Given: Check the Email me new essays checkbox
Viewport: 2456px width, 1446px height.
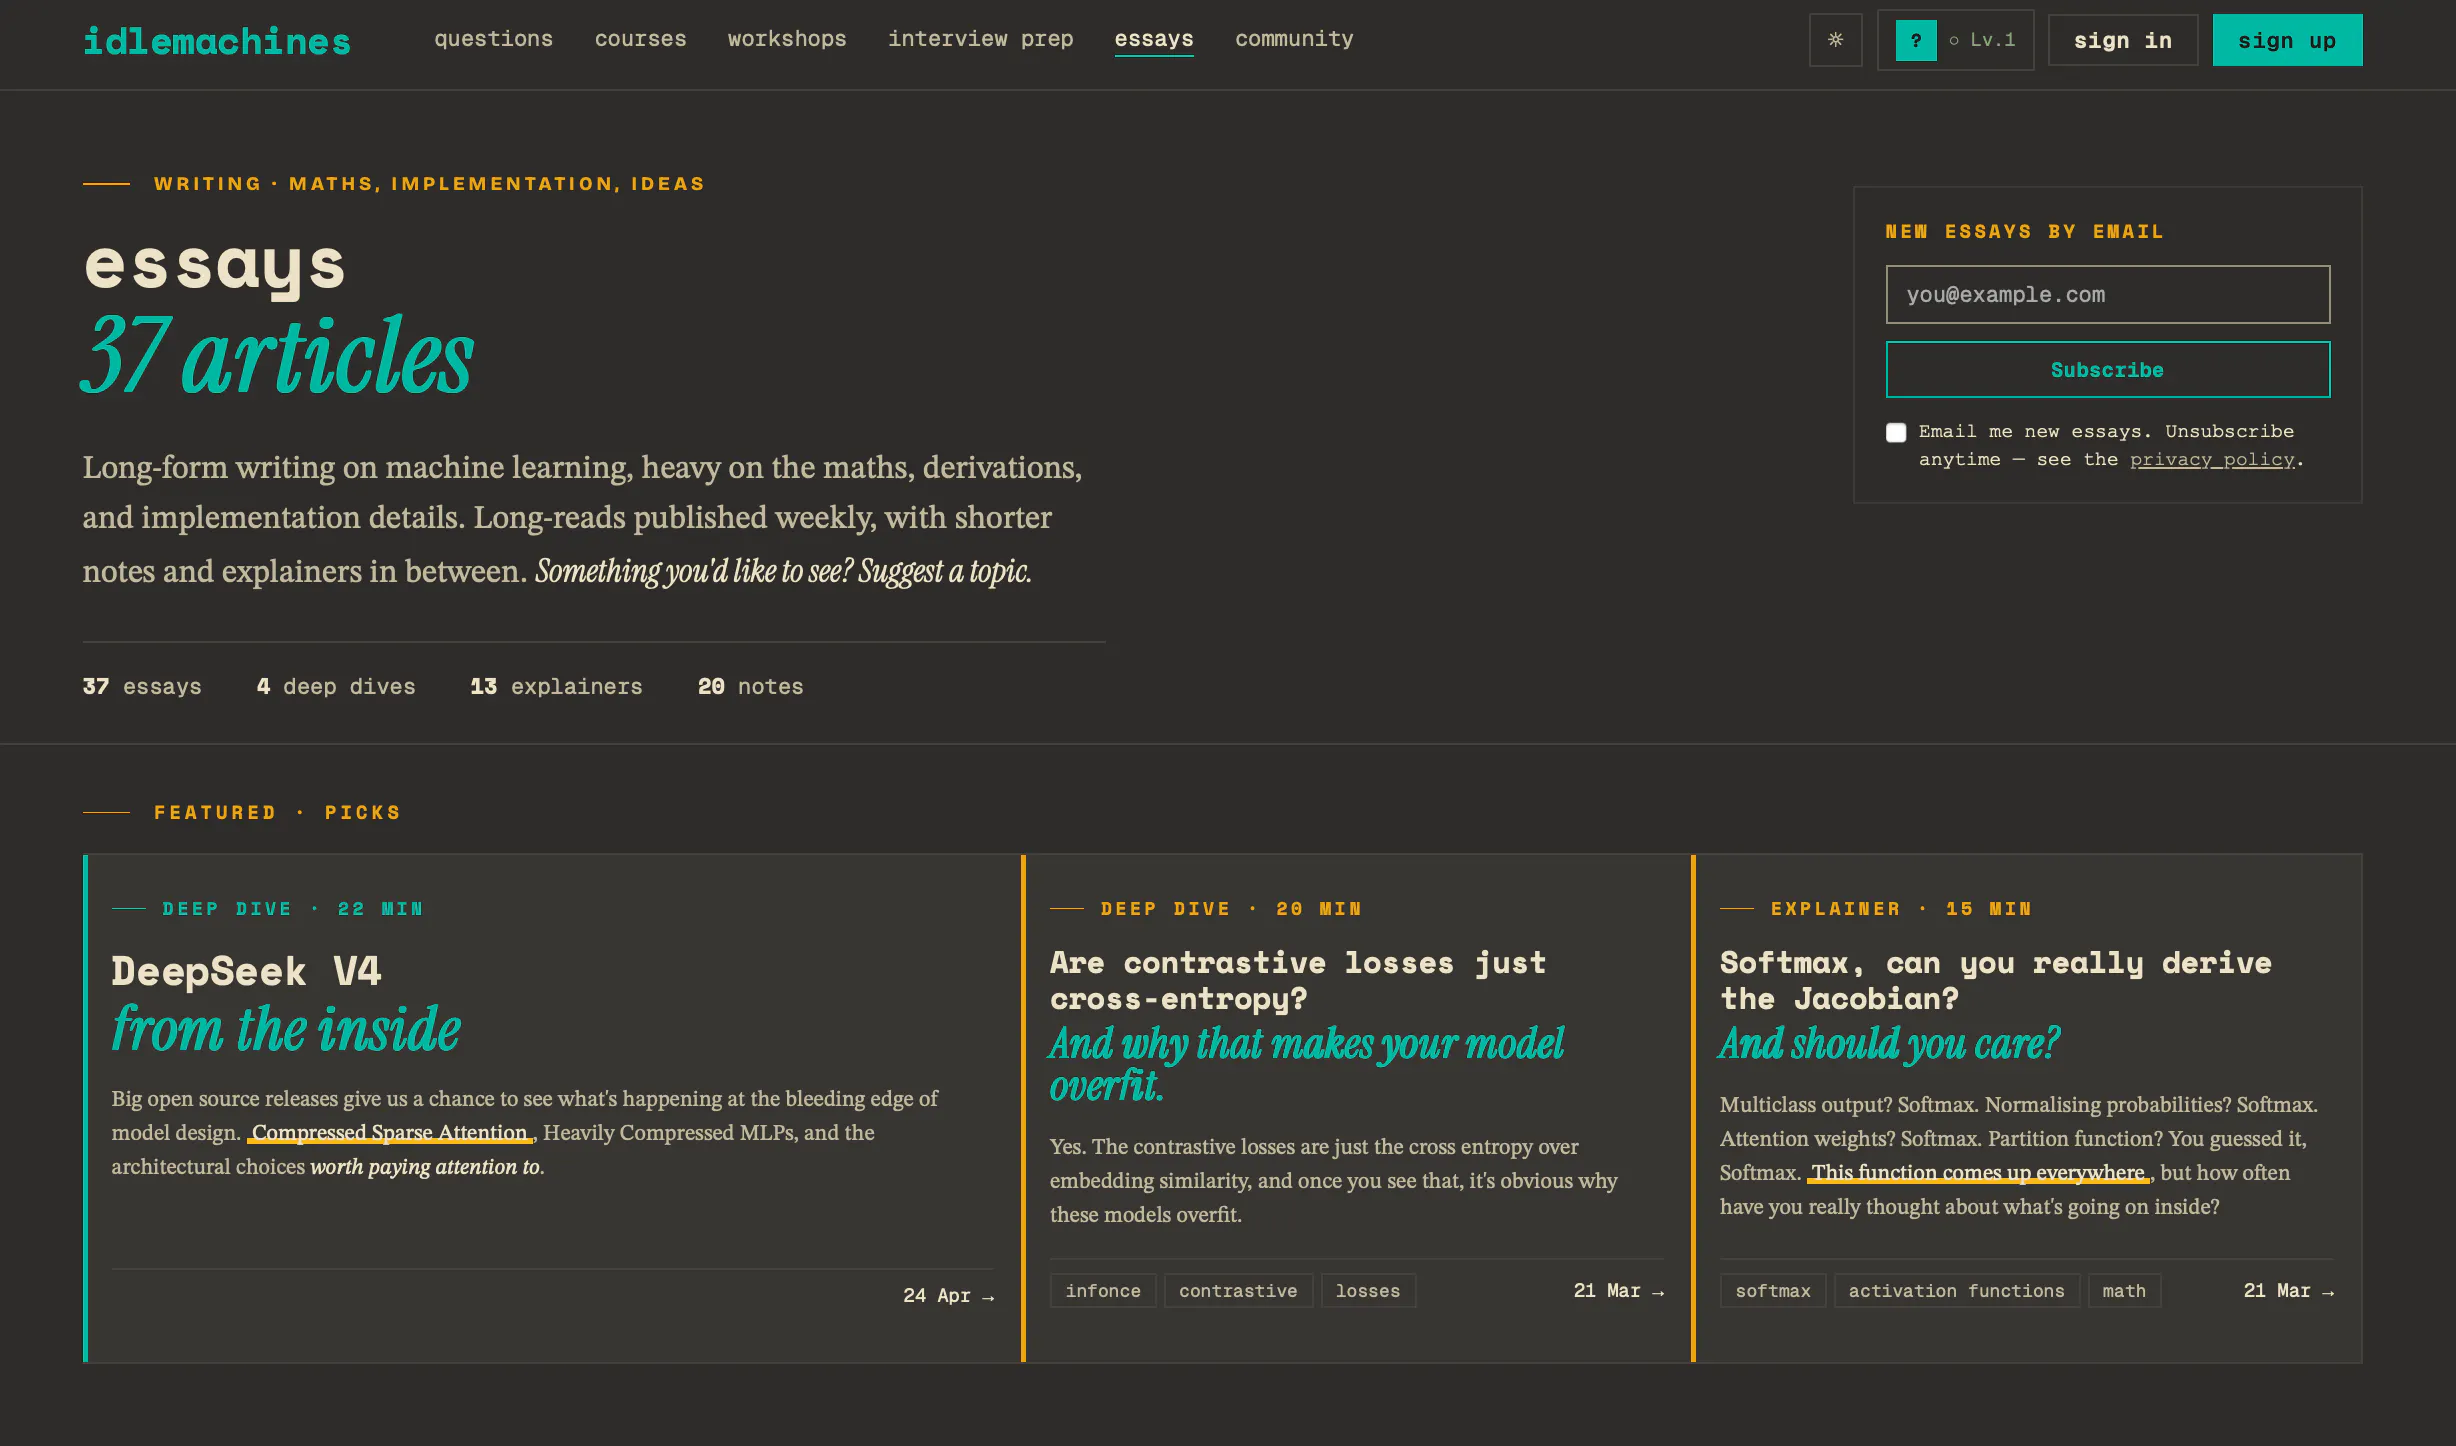Looking at the screenshot, I should click(1896, 432).
